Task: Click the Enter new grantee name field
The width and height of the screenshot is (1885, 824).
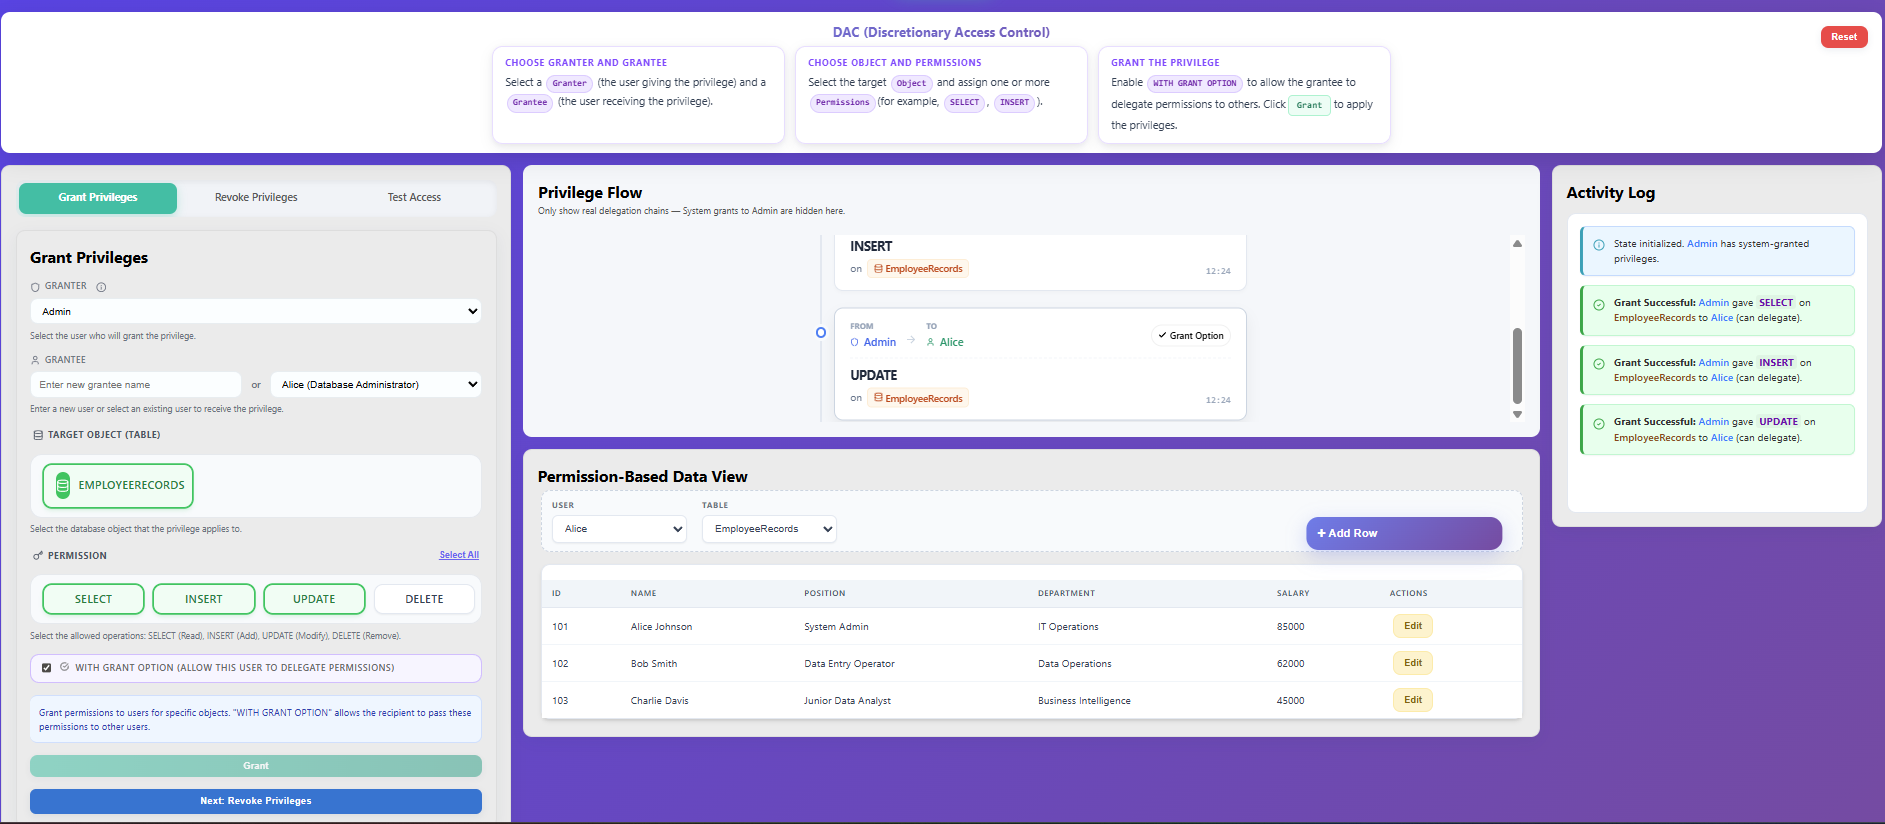Action: [x=135, y=385]
